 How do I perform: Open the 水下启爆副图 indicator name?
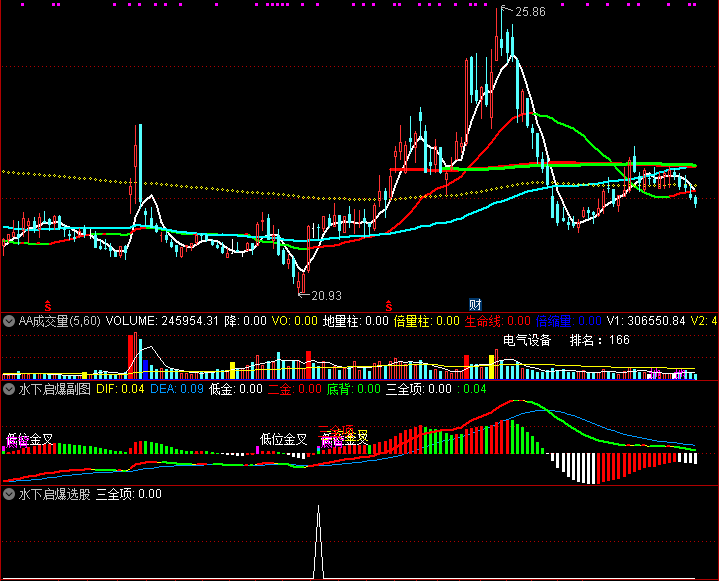(x=55, y=389)
